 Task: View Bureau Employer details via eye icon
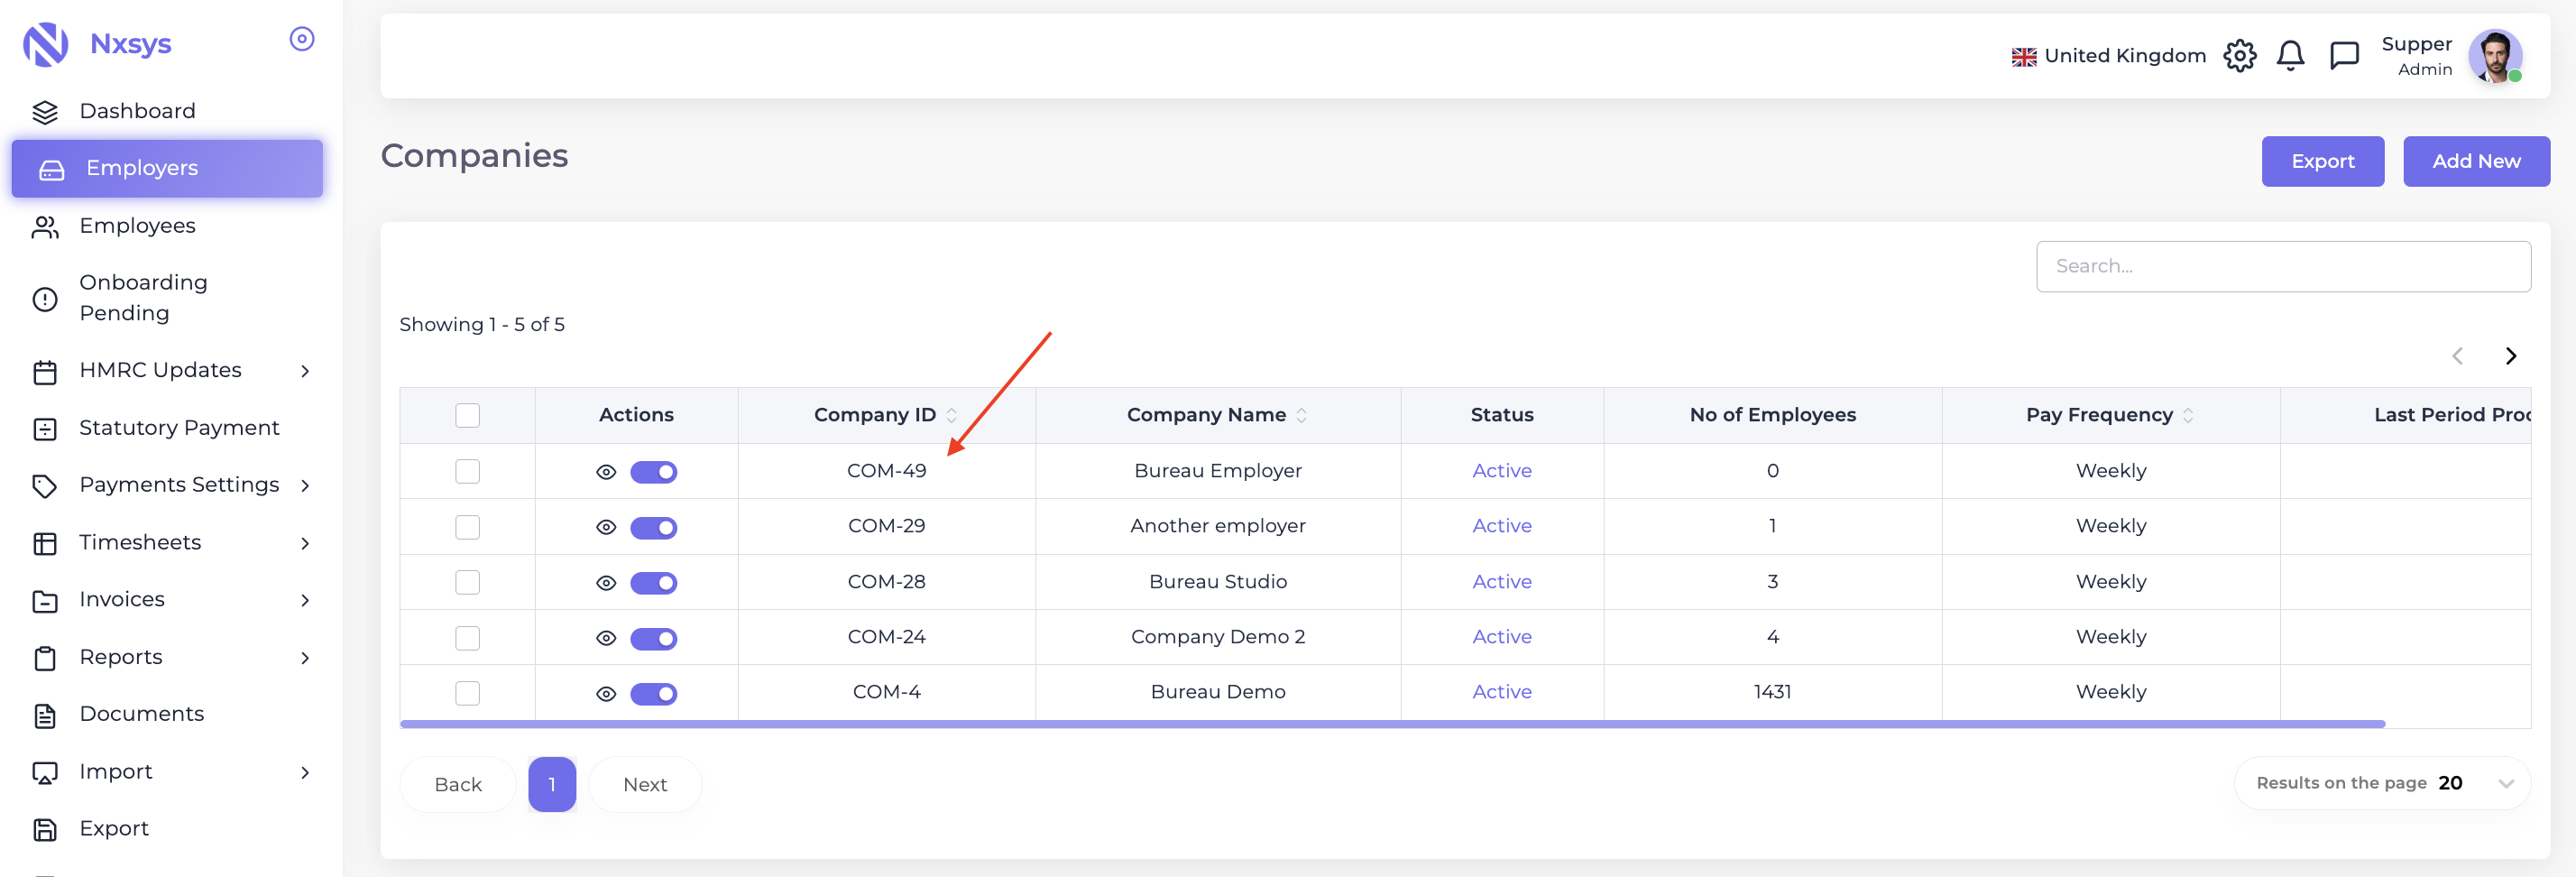click(x=606, y=472)
